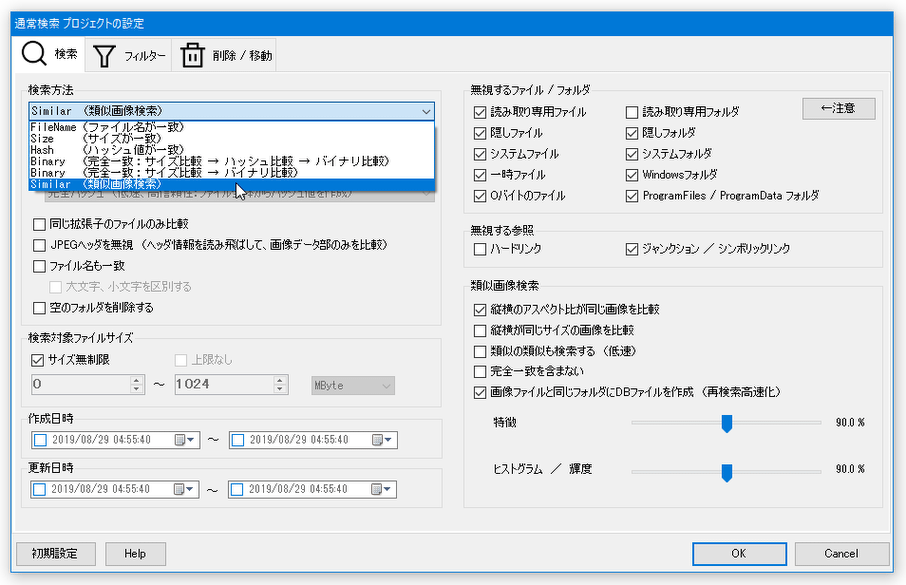Uncheck システムフォルダ checkbox

632,154
